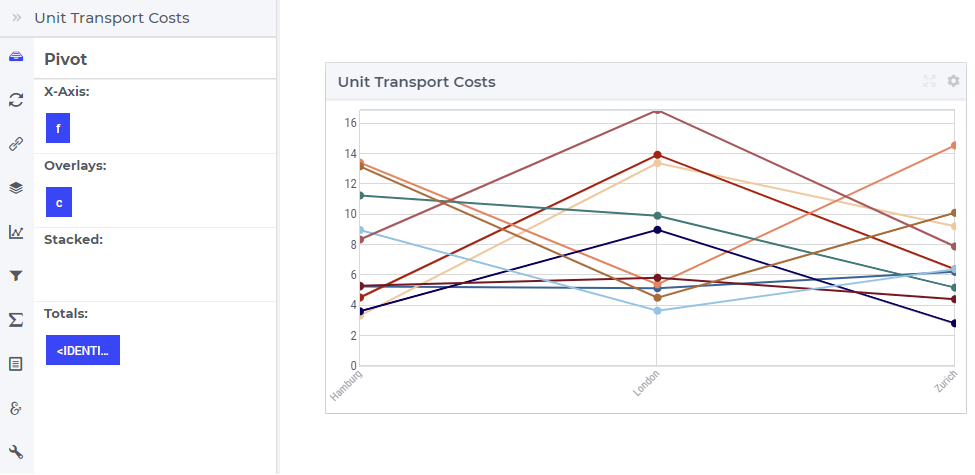This screenshot has height=475, width=975.
Task: Click the top London data point
Action: (657, 111)
